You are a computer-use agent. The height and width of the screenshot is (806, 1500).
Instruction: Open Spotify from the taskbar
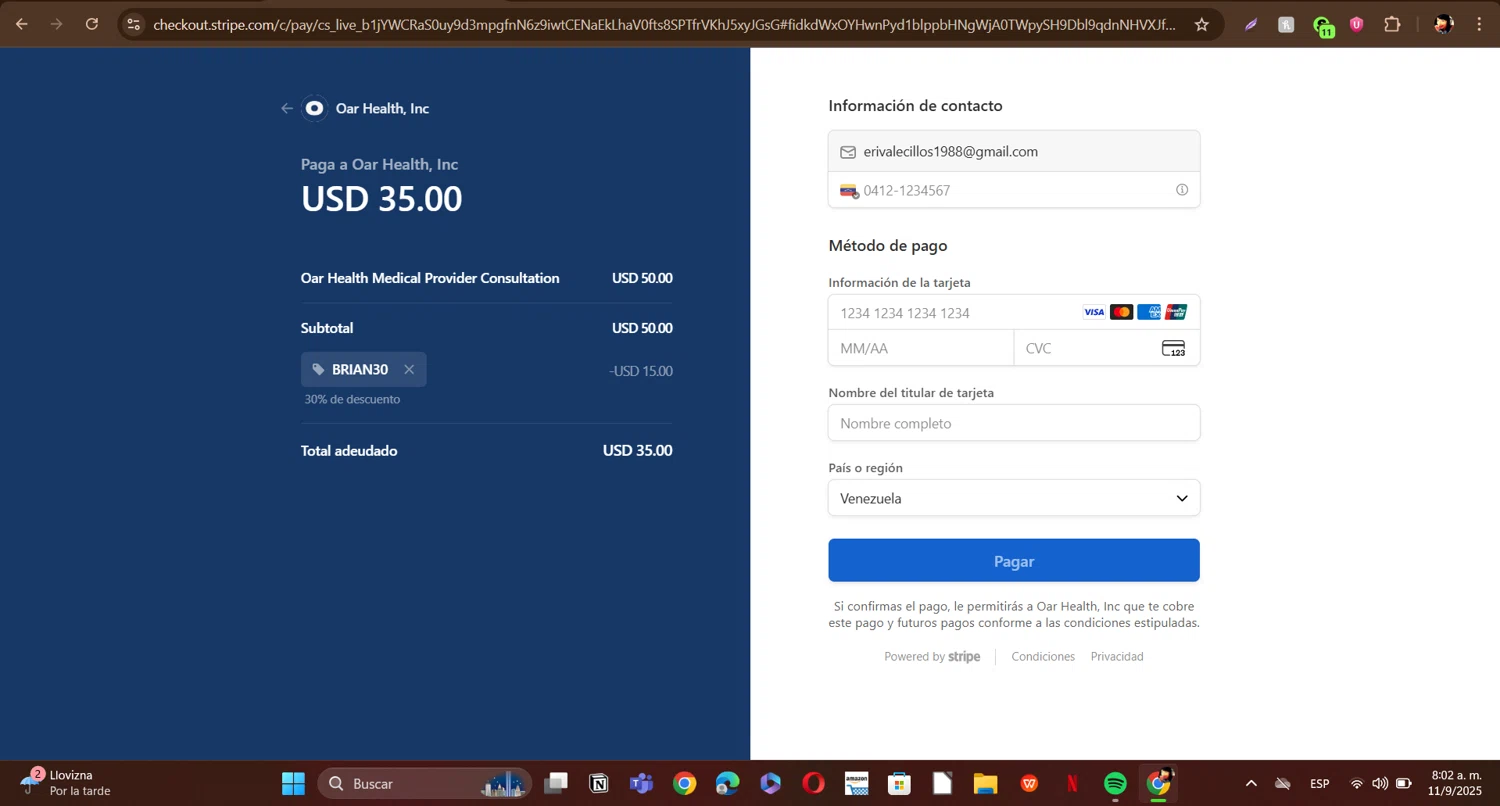[x=1115, y=783]
